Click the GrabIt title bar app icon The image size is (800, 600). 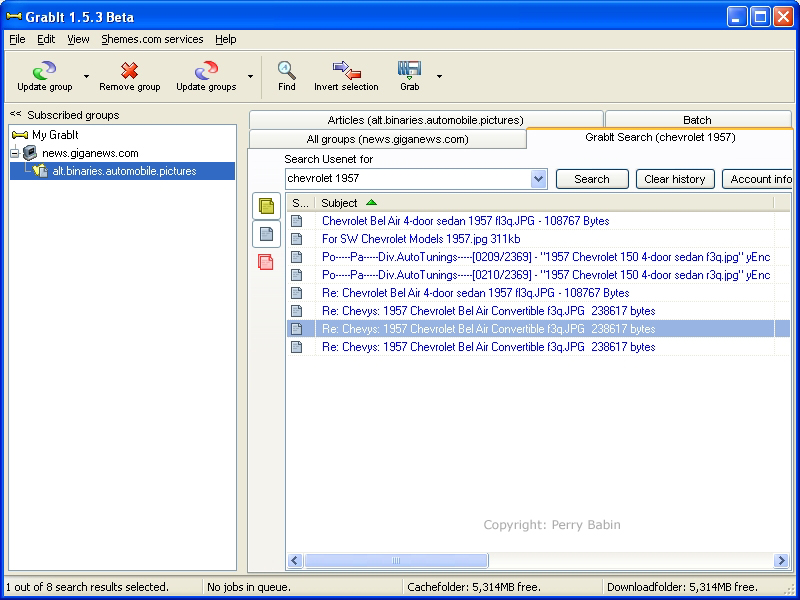point(14,17)
